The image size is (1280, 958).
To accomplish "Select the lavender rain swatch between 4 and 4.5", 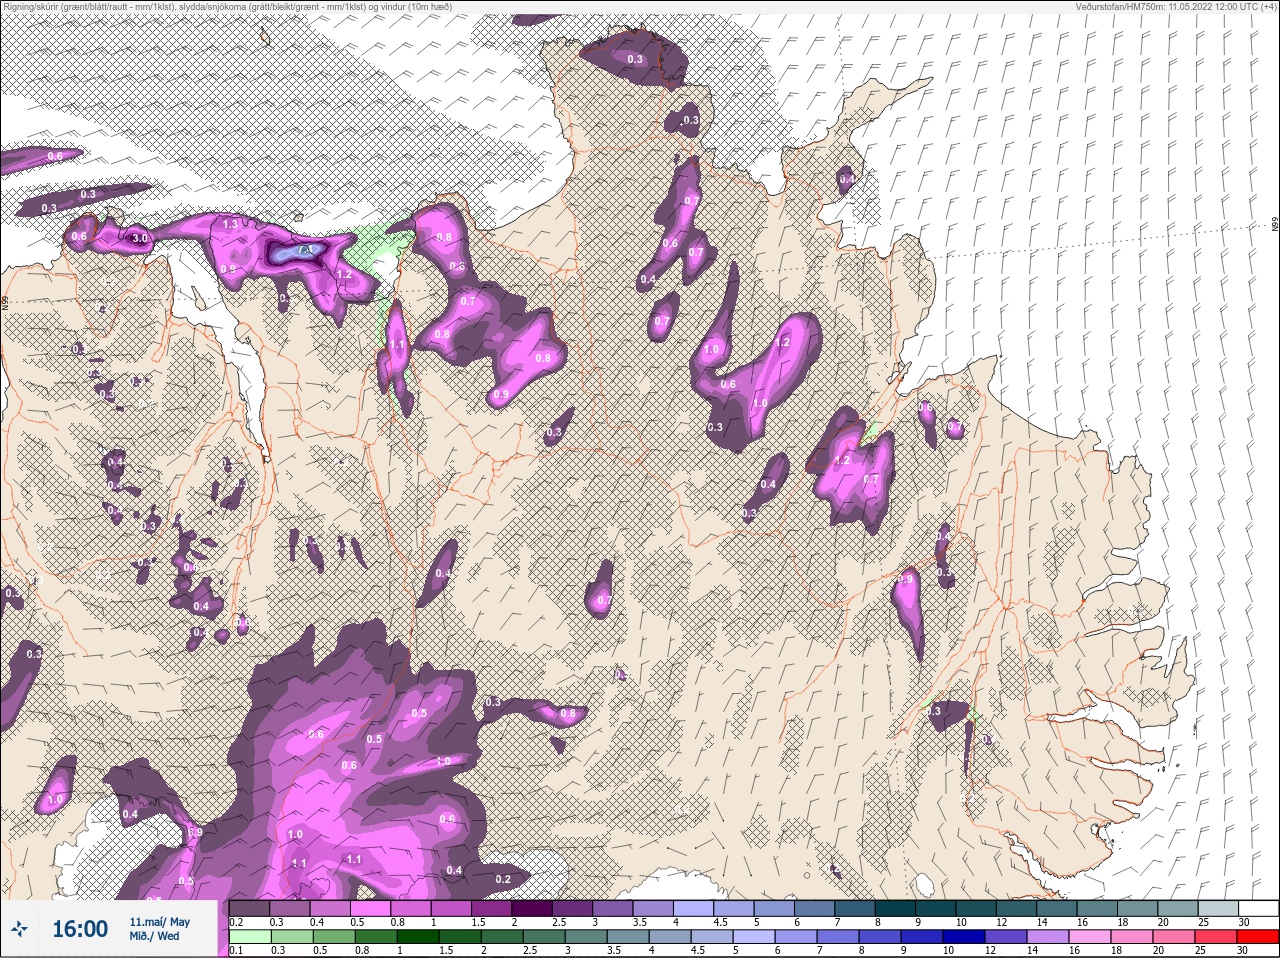I will [693, 908].
